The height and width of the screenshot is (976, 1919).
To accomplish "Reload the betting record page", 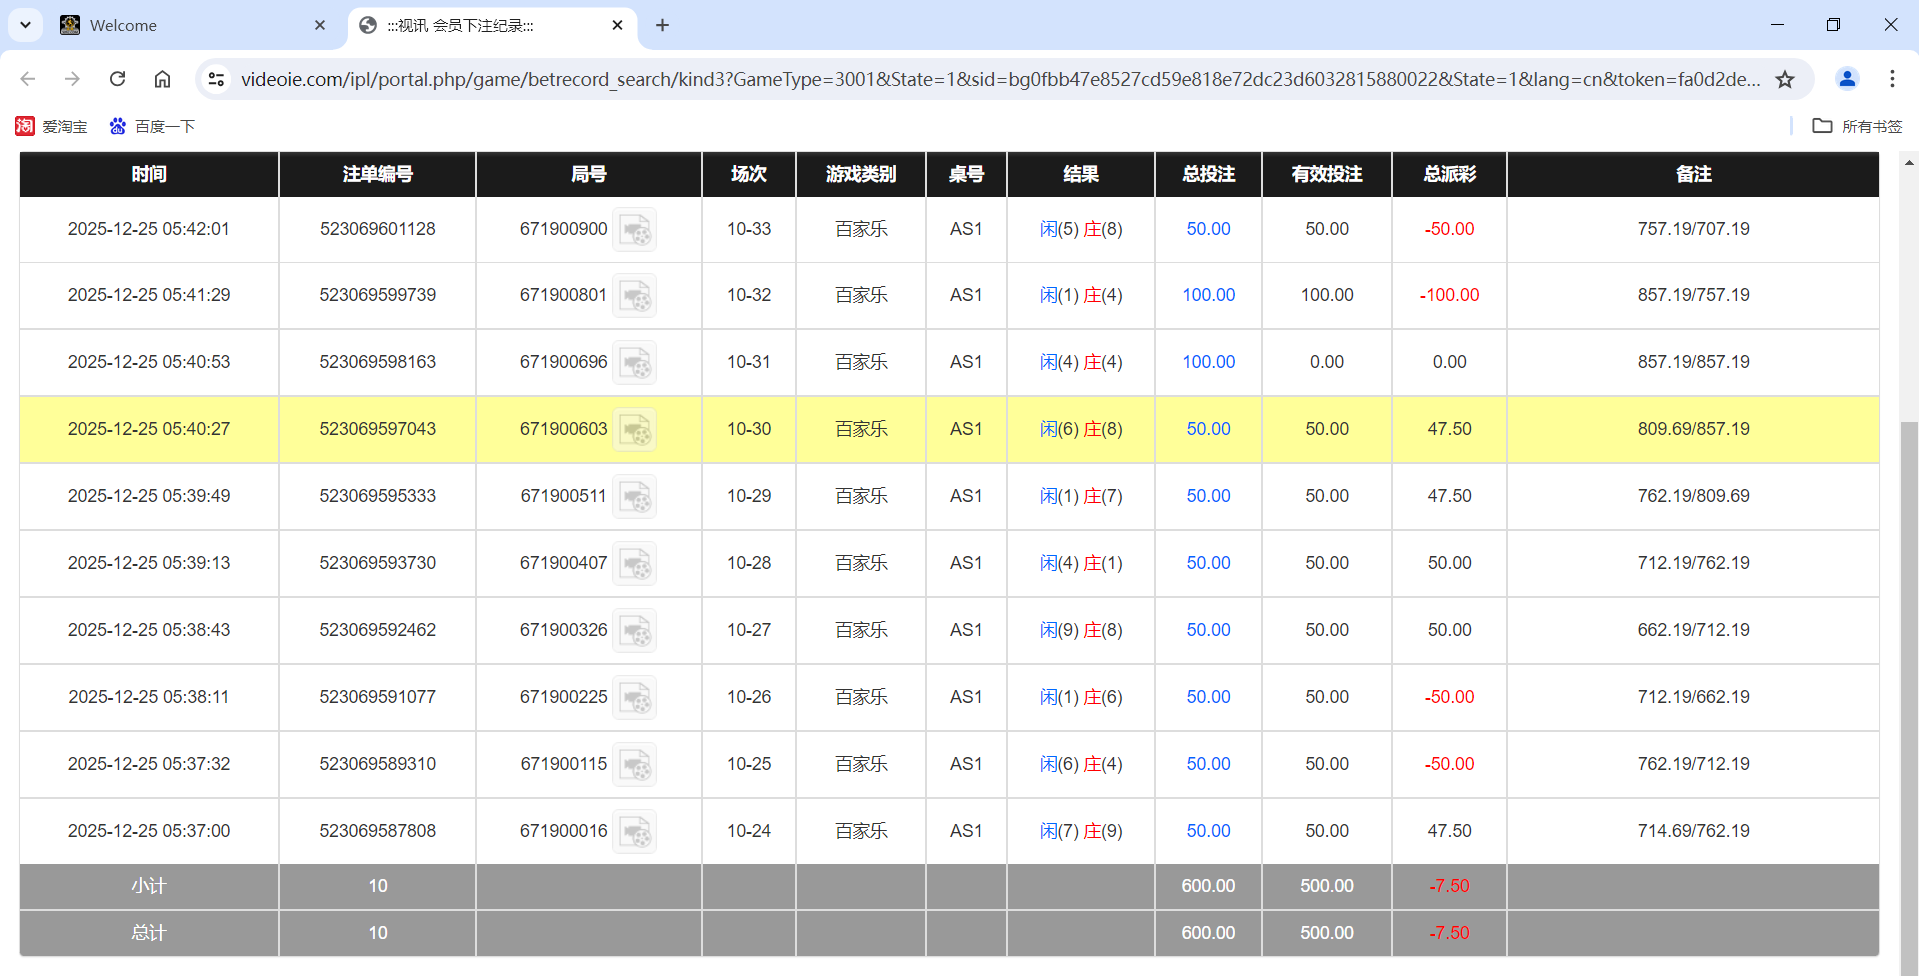I will coord(117,79).
